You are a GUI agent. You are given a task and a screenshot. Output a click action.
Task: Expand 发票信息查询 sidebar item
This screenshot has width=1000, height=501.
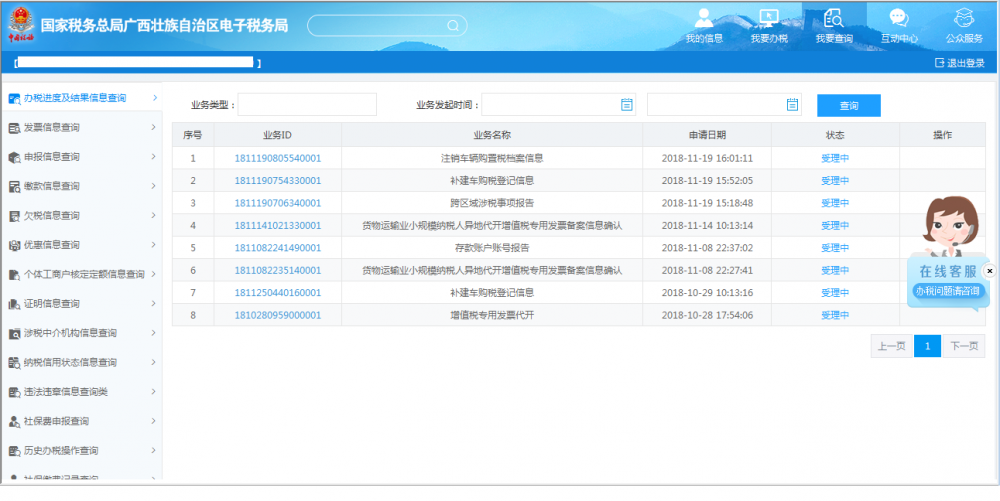80,128
